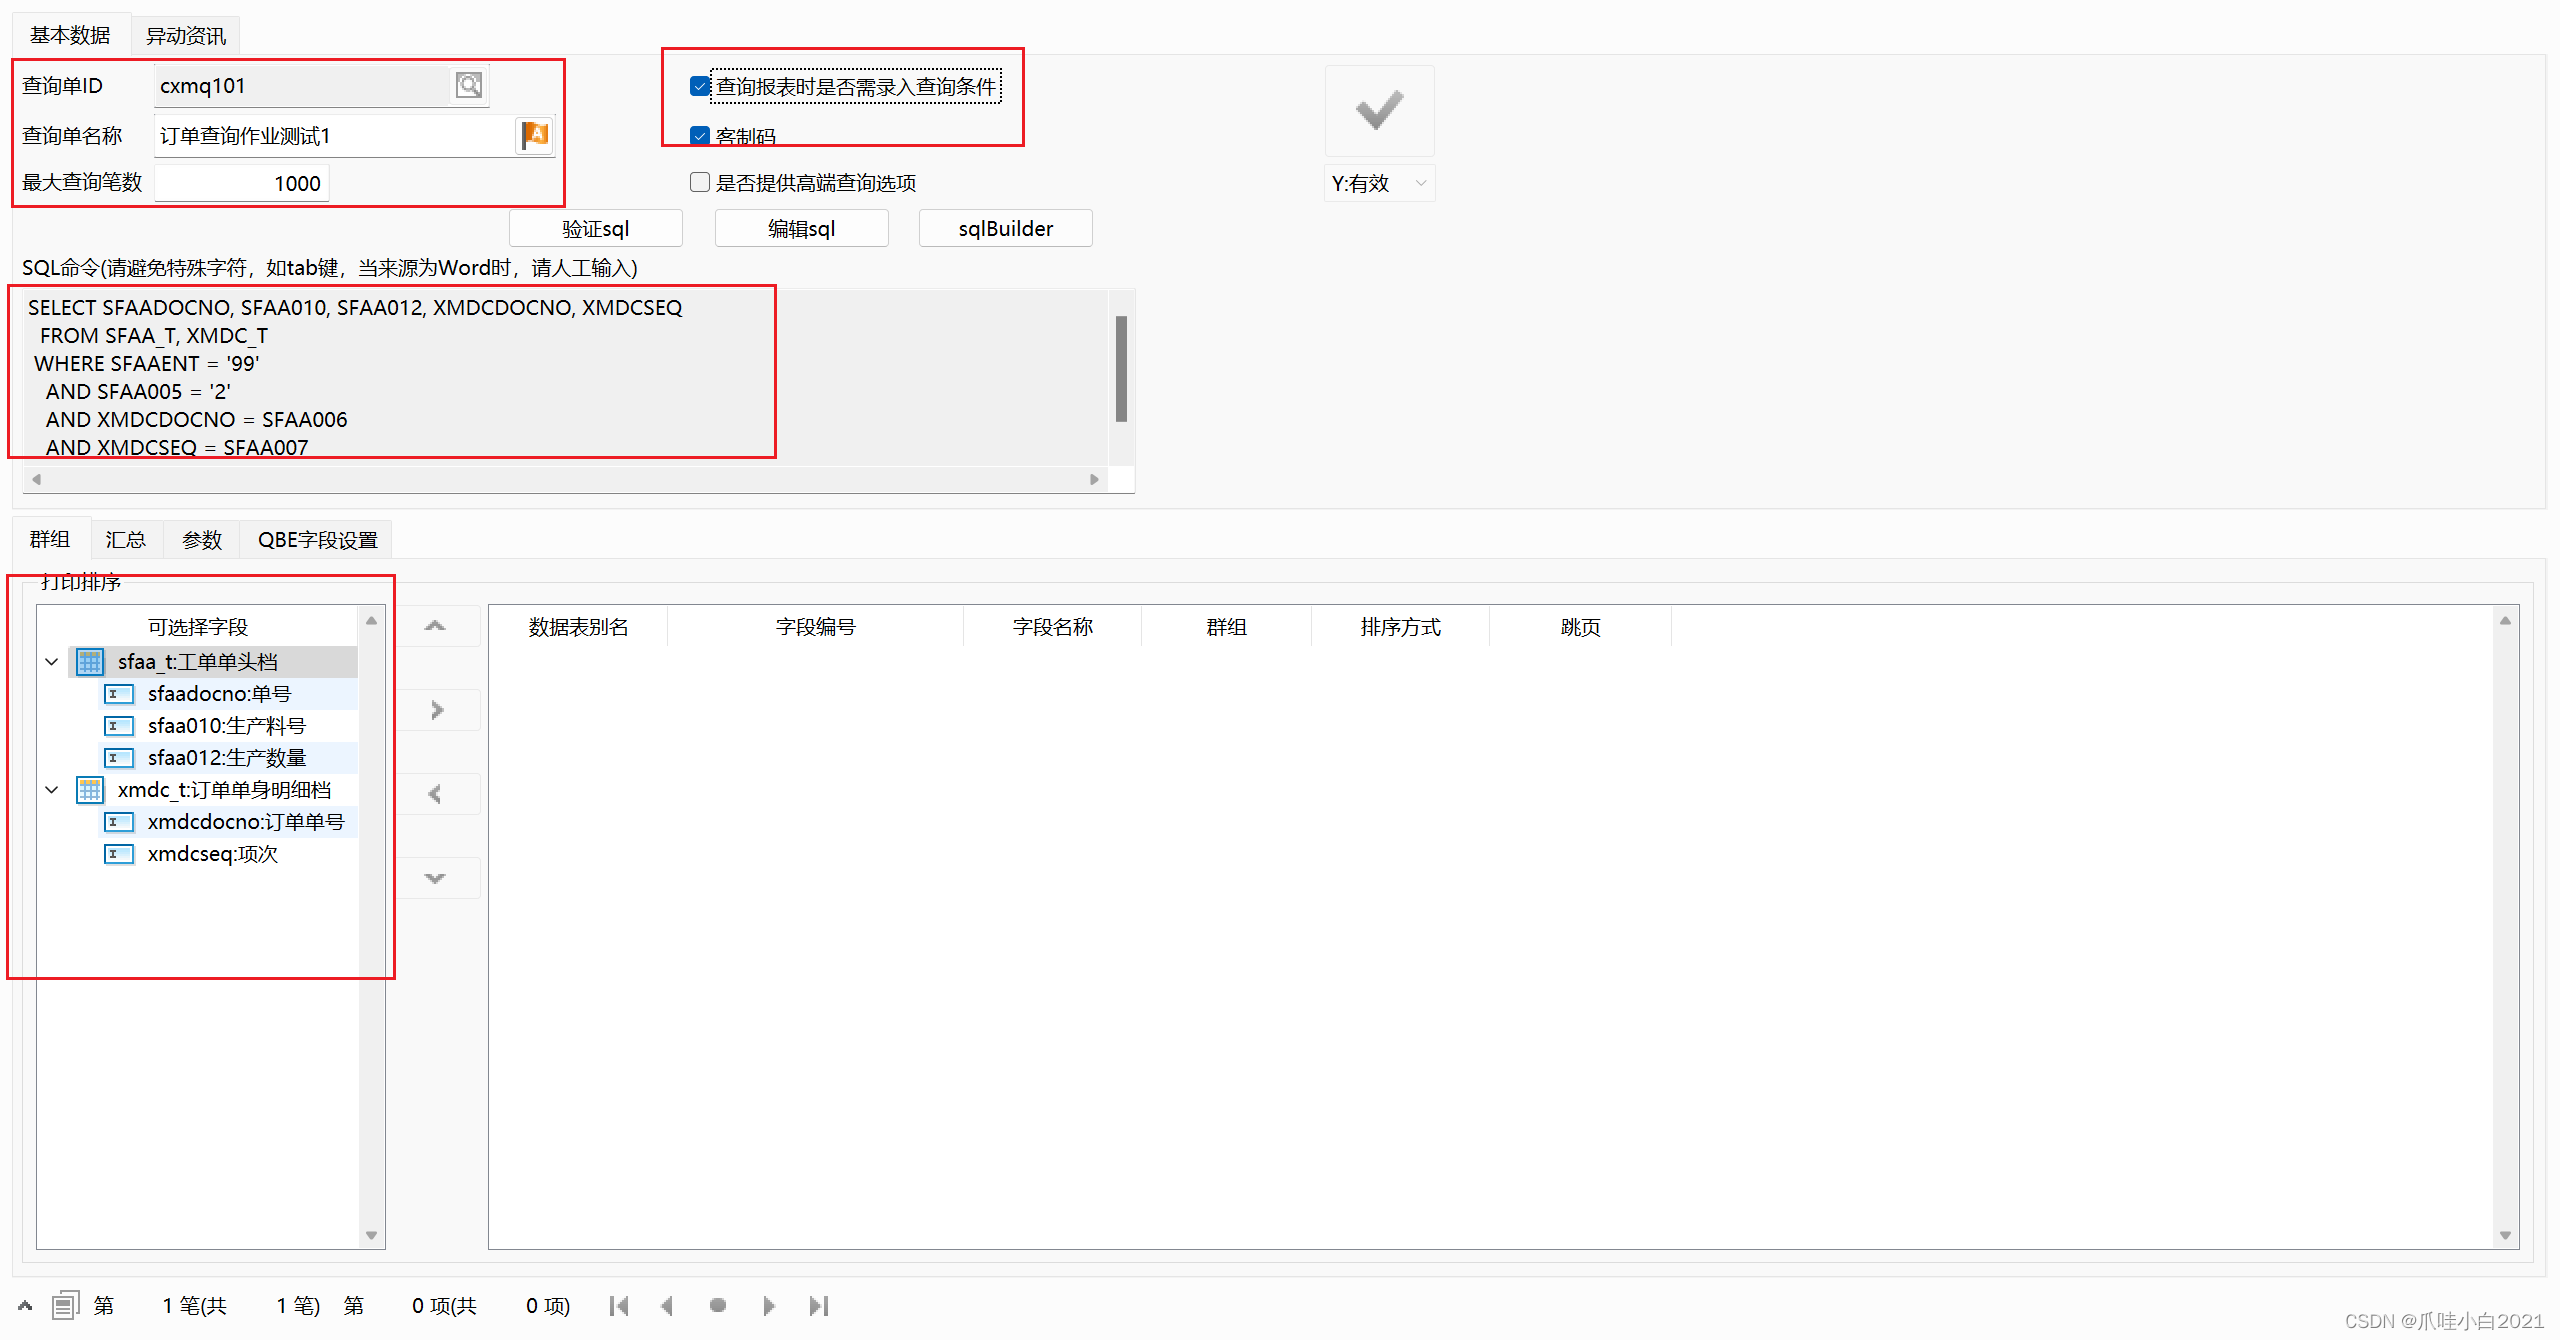The width and height of the screenshot is (2560, 1340).
Task: Click the field icon next to sfaadocno
Action: click(x=118, y=694)
